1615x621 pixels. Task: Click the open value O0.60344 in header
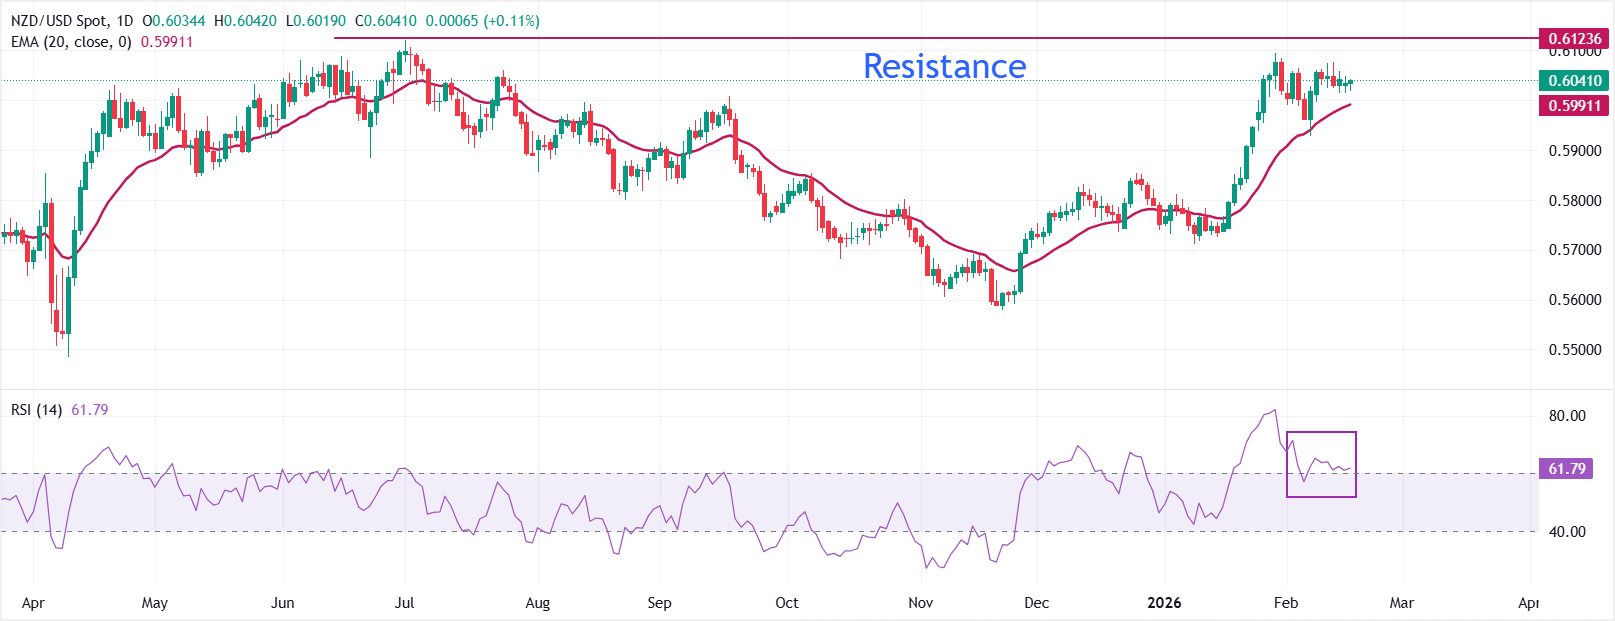point(175,21)
